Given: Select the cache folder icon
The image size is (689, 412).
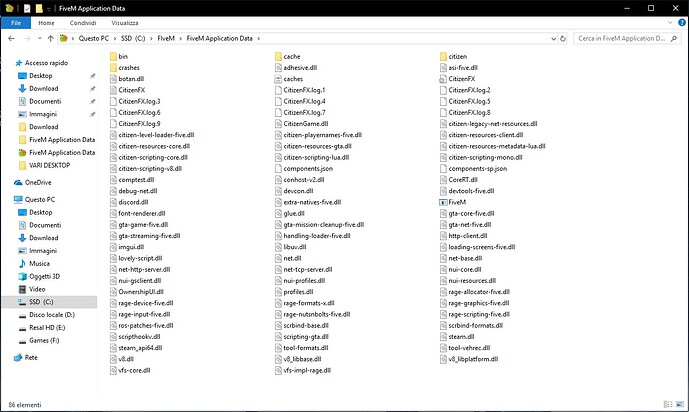Looking at the screenshot, I should [278, 56].
